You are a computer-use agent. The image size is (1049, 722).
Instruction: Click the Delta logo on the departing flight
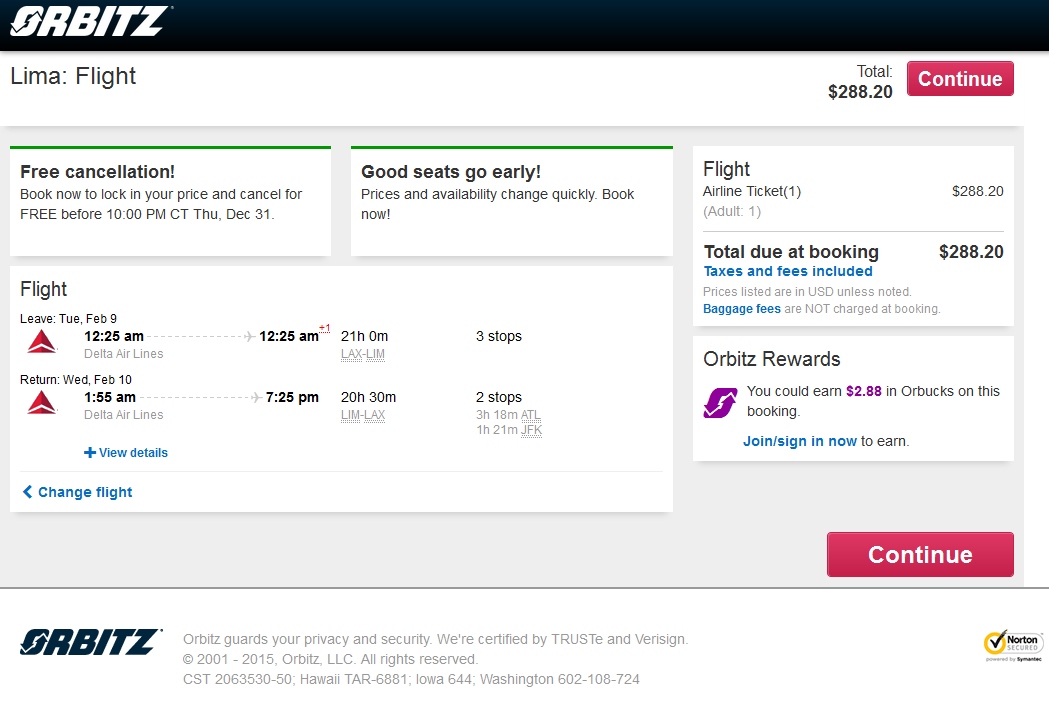41,342
